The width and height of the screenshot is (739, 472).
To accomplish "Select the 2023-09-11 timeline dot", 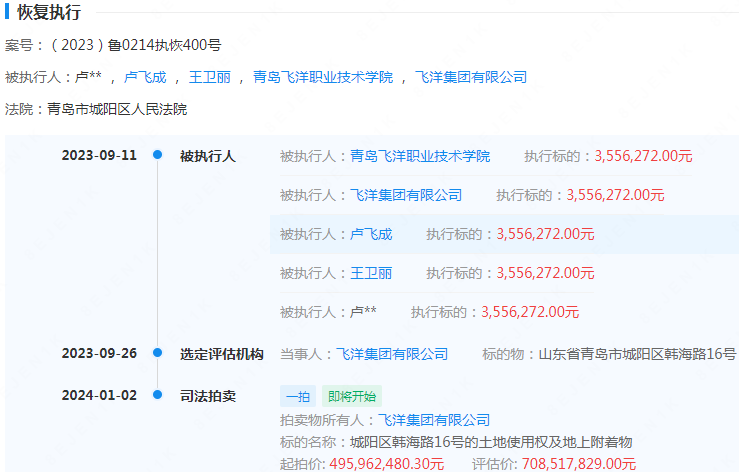I will pyautogui.click(x=157, y=155).
